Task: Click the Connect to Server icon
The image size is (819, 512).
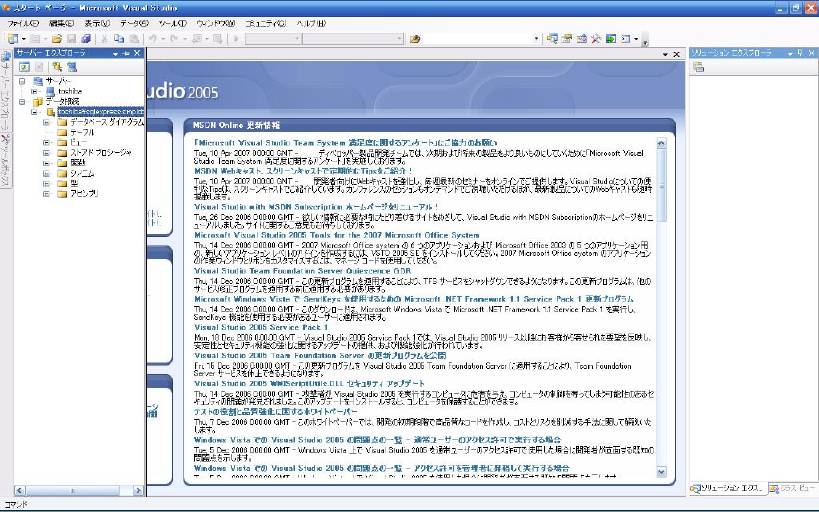Action: pos(72,67)
